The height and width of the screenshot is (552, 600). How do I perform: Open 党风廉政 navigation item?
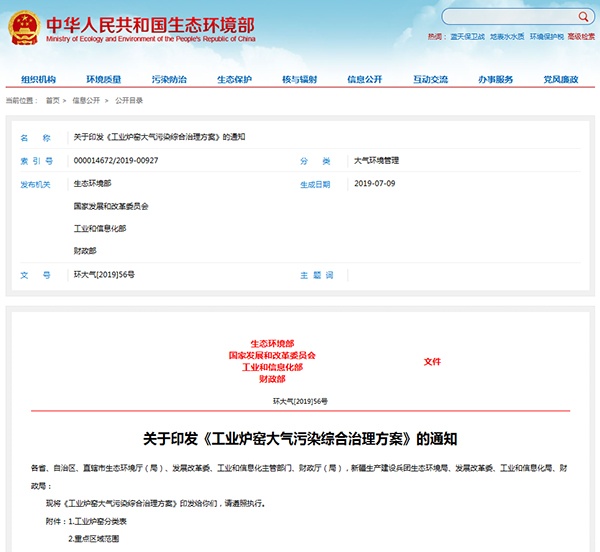point(560,79)
